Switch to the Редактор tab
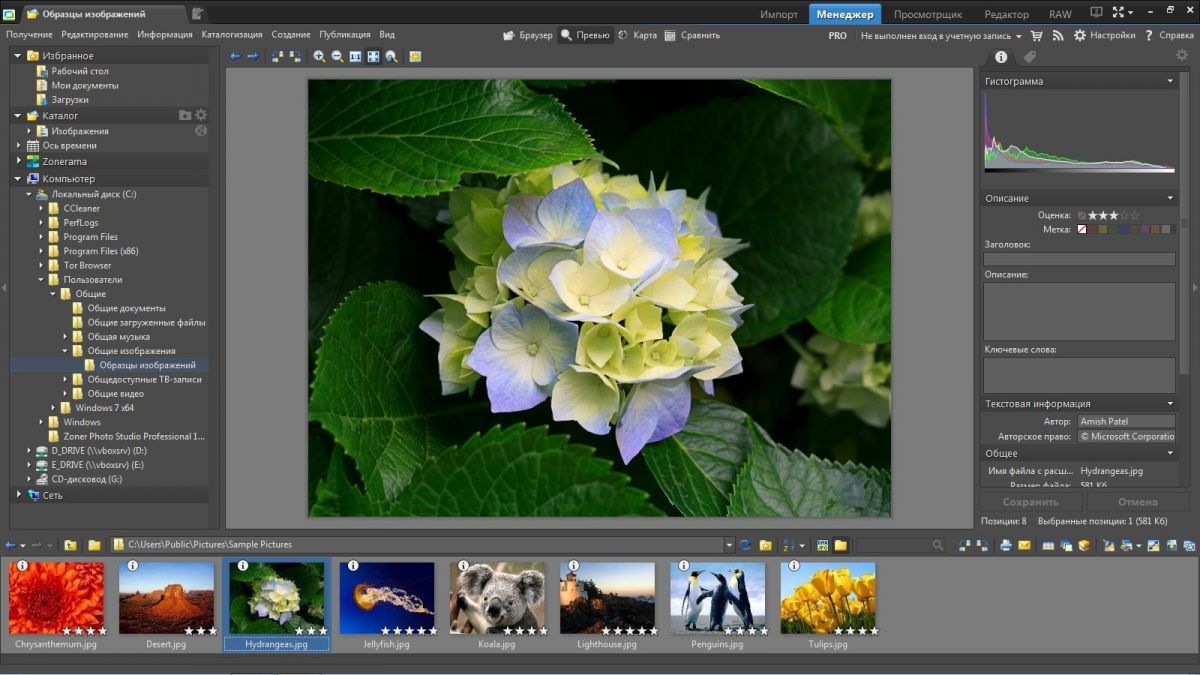1200x675 pixels. pos(1006,14)
